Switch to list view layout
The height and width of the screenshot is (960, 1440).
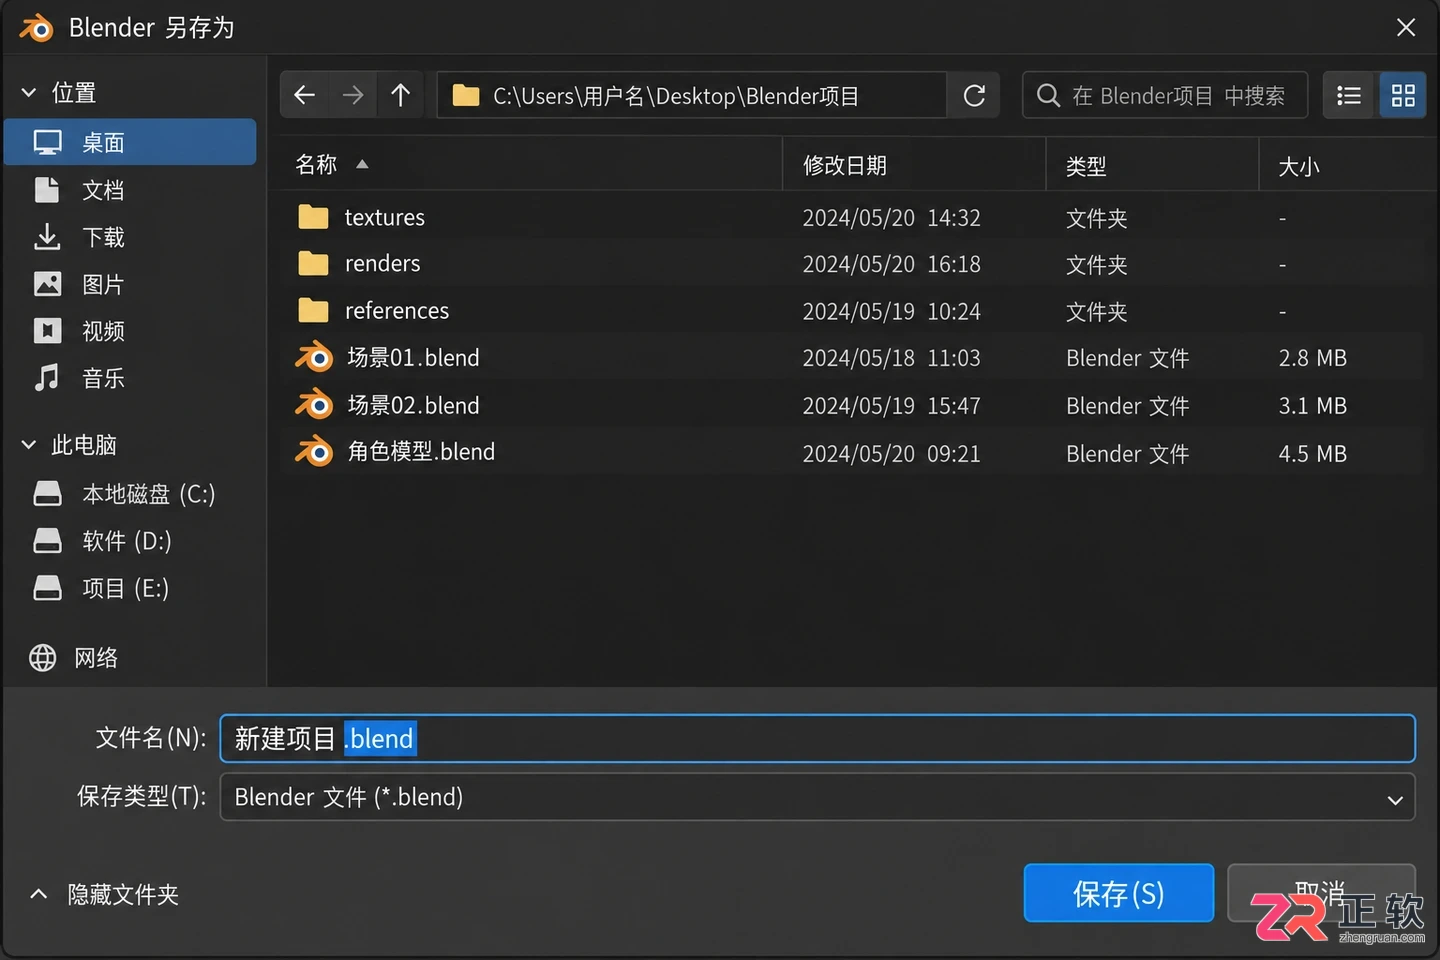(1349, 95)
